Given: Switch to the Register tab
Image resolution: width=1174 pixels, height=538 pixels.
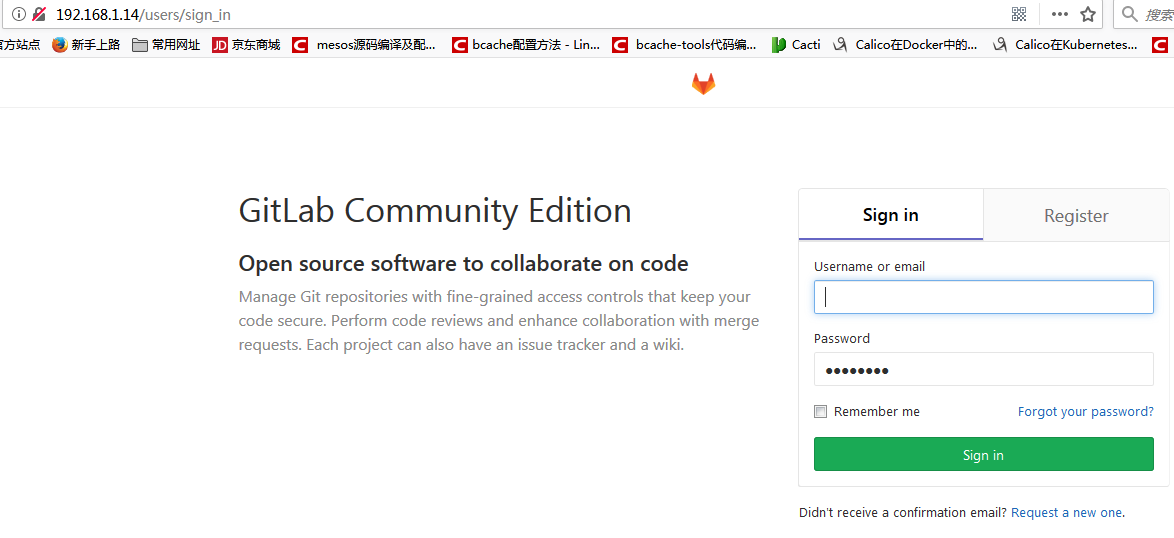Looking at the screenshot, I should click(x=1076, y=215).
